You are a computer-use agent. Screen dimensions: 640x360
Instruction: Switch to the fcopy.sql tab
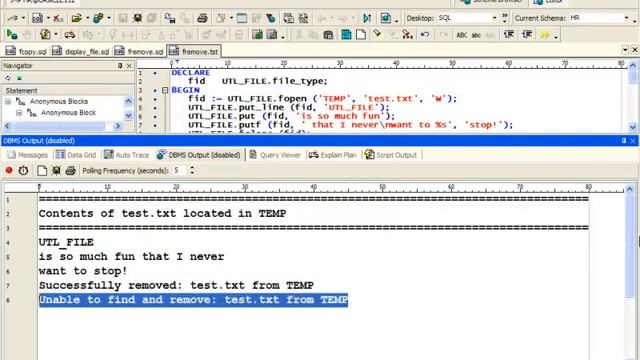[26, 51]
